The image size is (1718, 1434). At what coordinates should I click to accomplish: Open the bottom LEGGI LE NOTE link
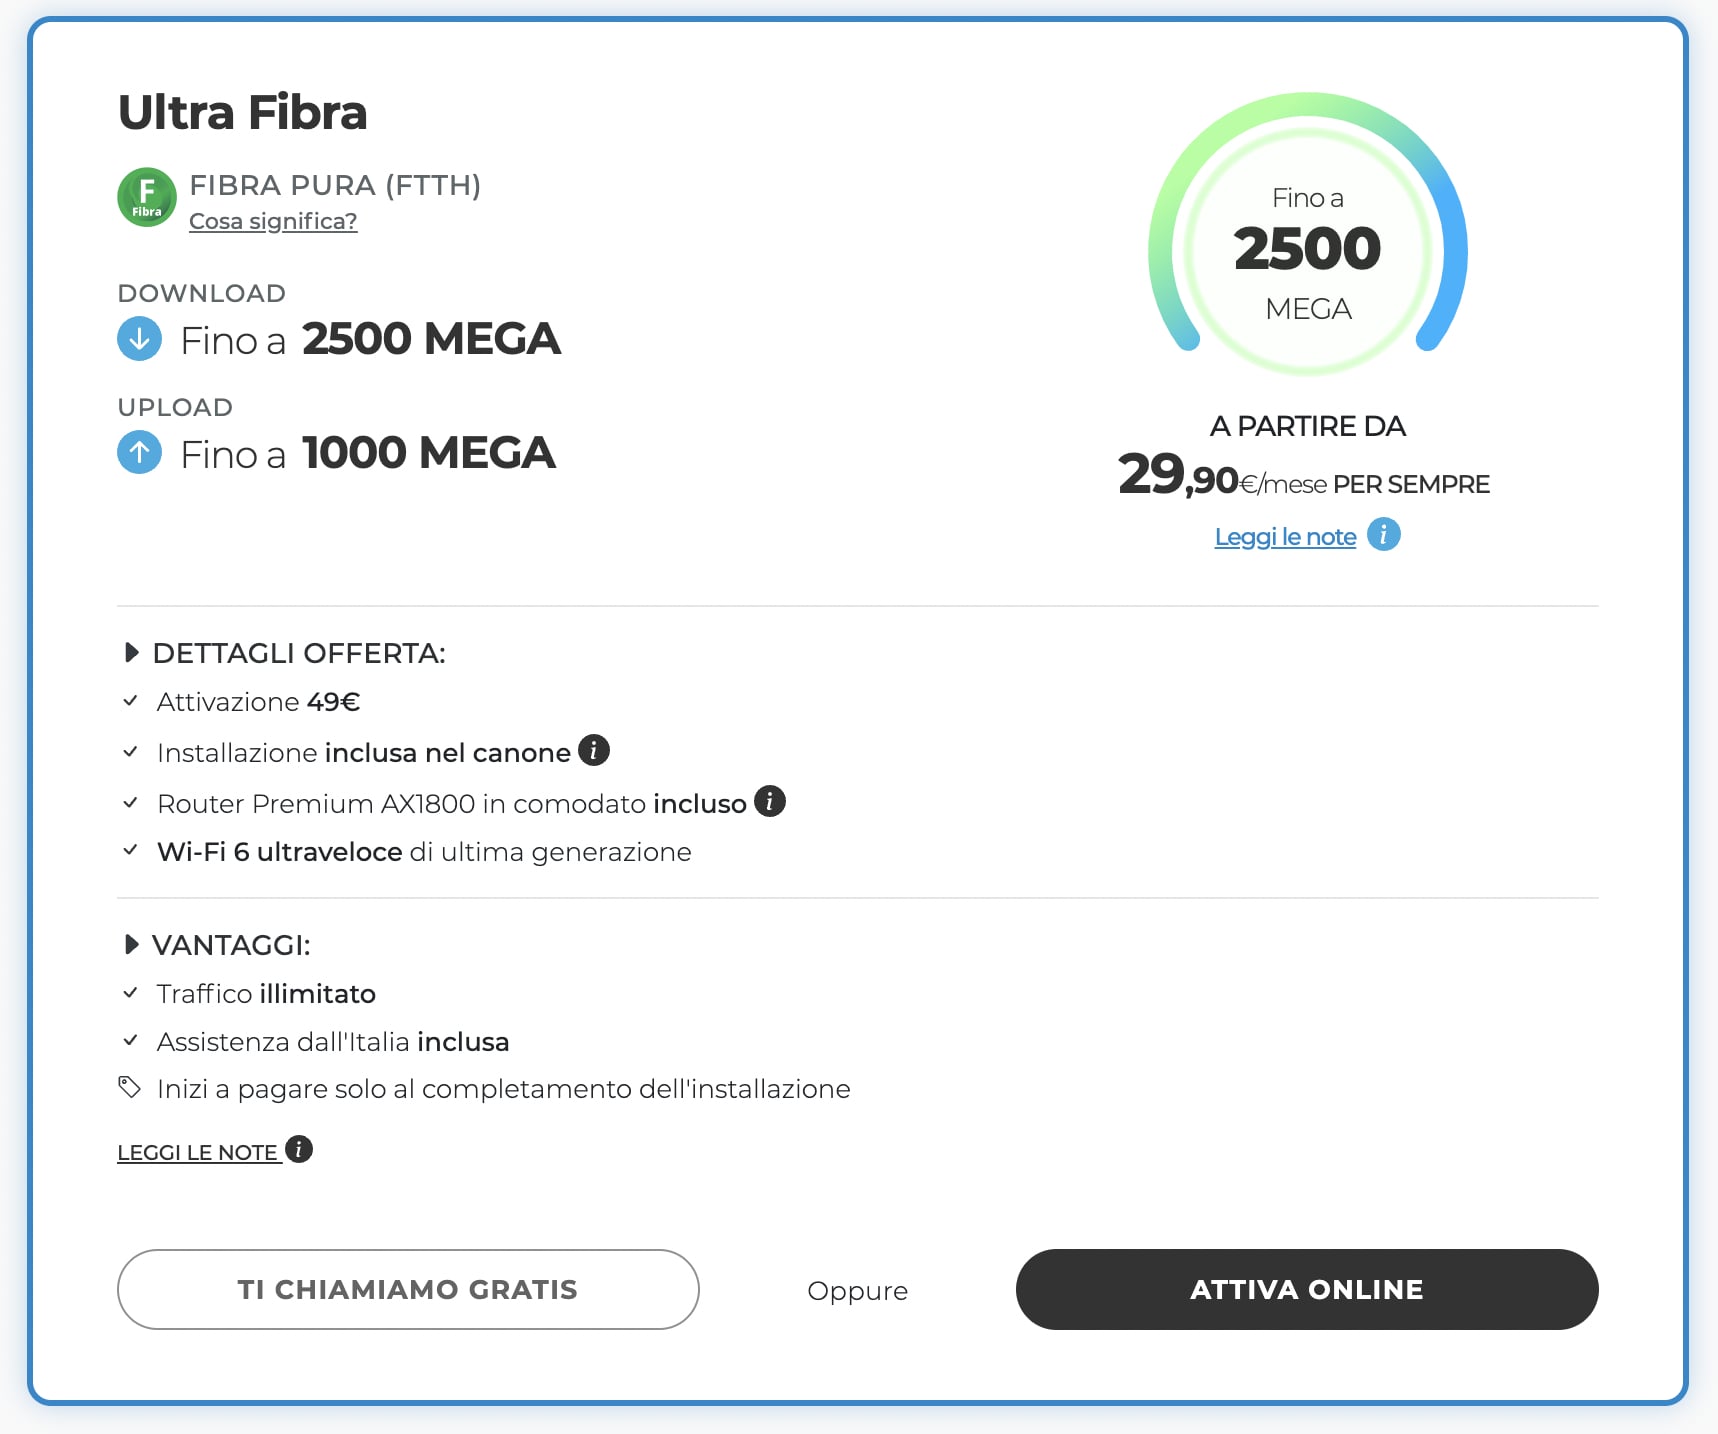tap(198, 1152)
